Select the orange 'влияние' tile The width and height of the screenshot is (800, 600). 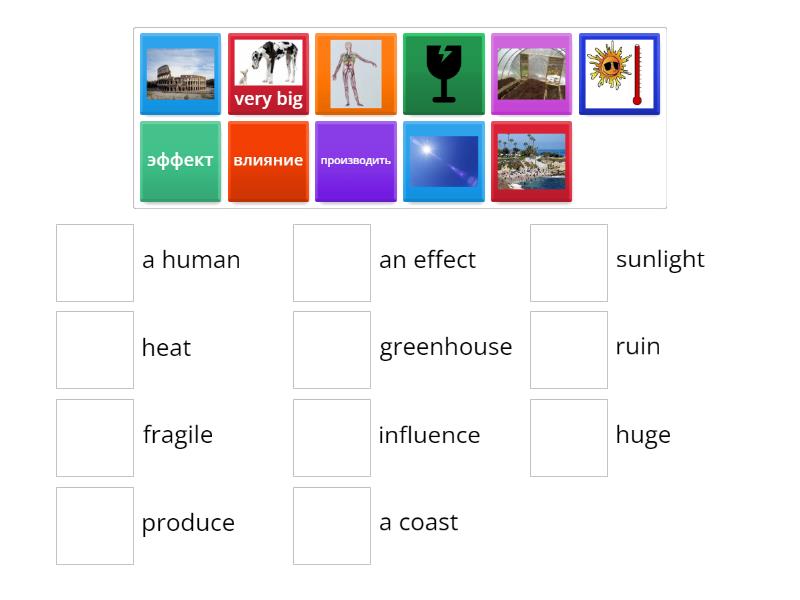268,162
